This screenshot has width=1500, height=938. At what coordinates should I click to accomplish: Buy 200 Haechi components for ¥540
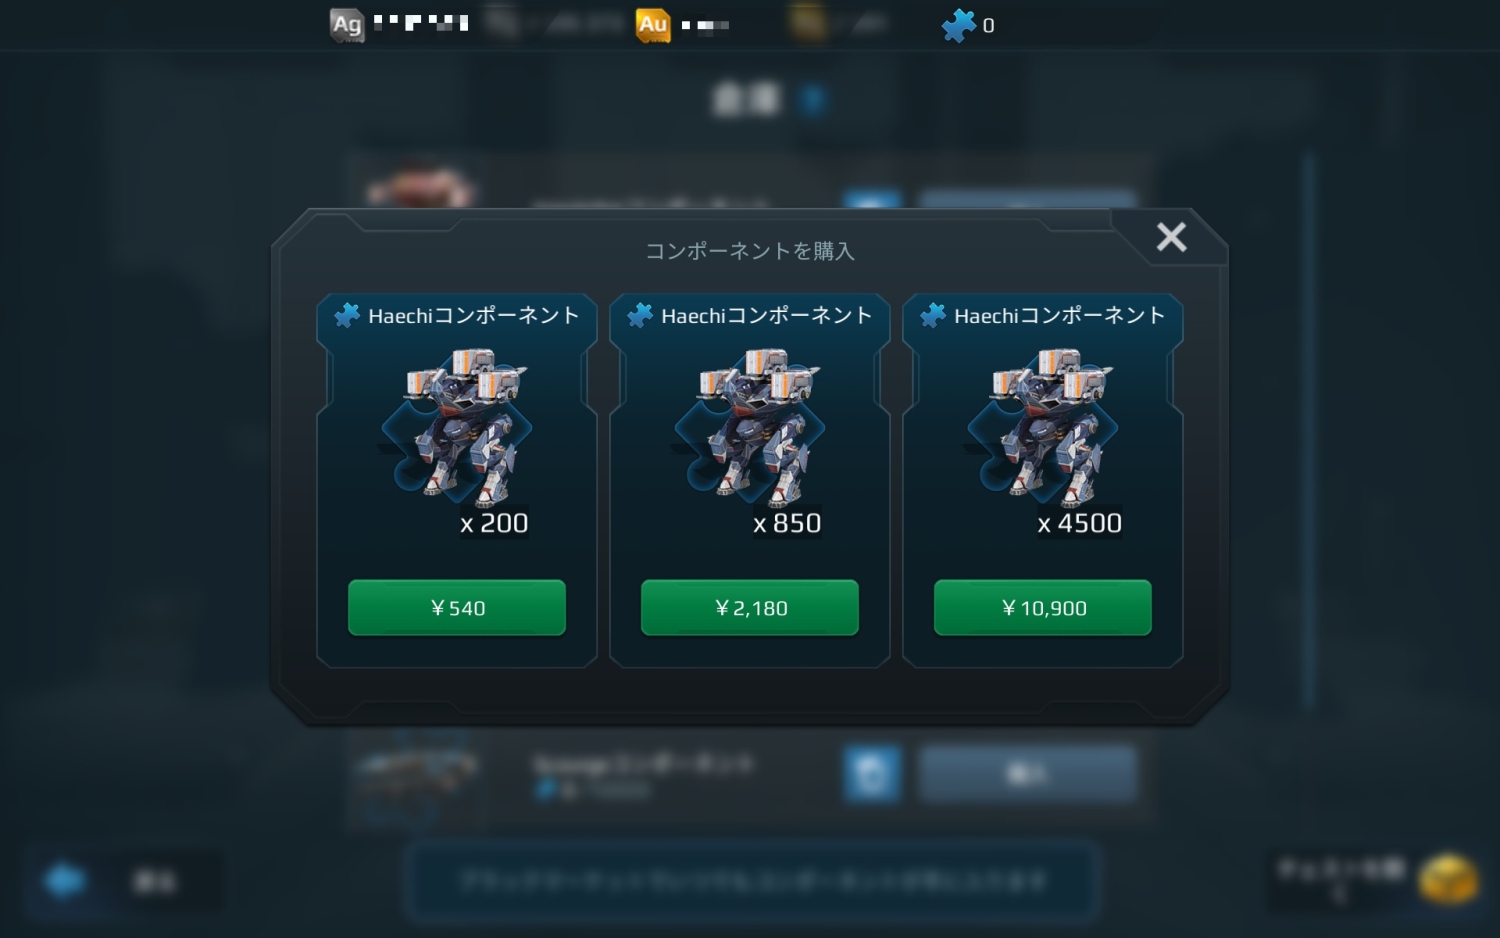point(457,607)
